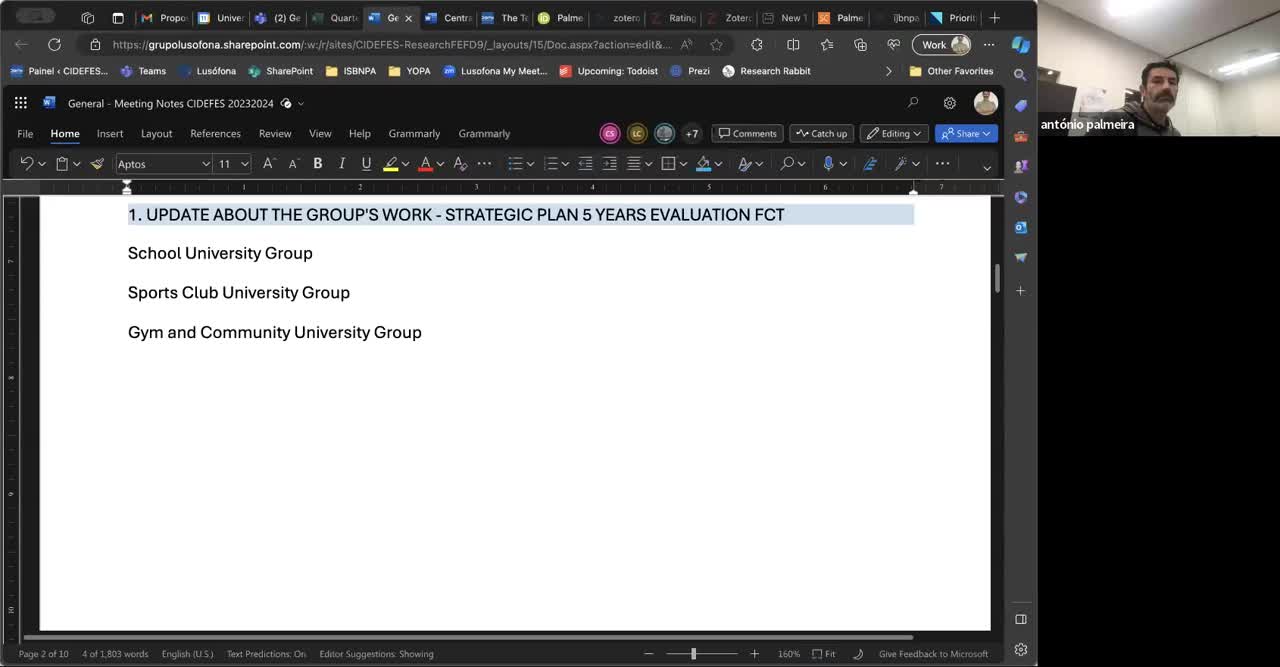
Task: Zoom out with minus button
Action: tap(649, 654)
